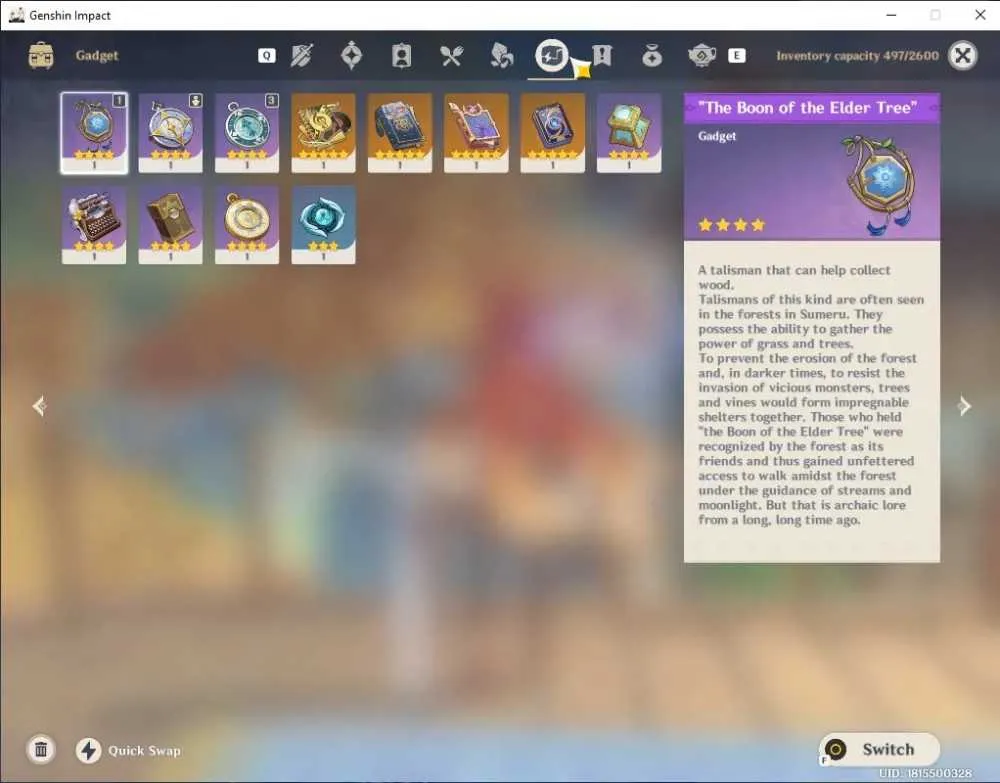The height and width of the screenshot is (783, 1000).
Task: Open the Materials tab with leaf icon
Action: [501, 56]
